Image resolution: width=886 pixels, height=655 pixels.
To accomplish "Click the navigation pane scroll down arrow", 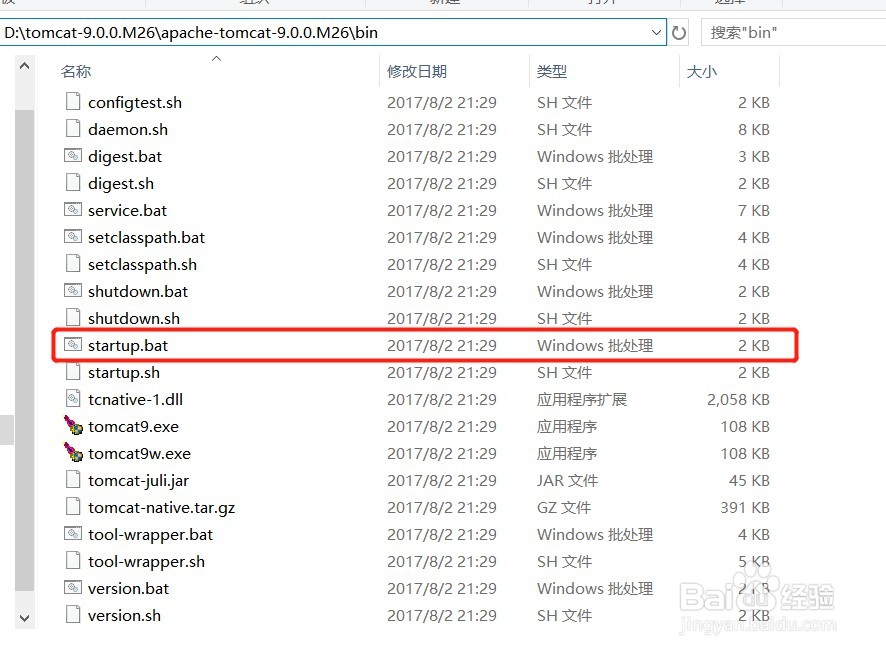I will (x=24, y=618).
